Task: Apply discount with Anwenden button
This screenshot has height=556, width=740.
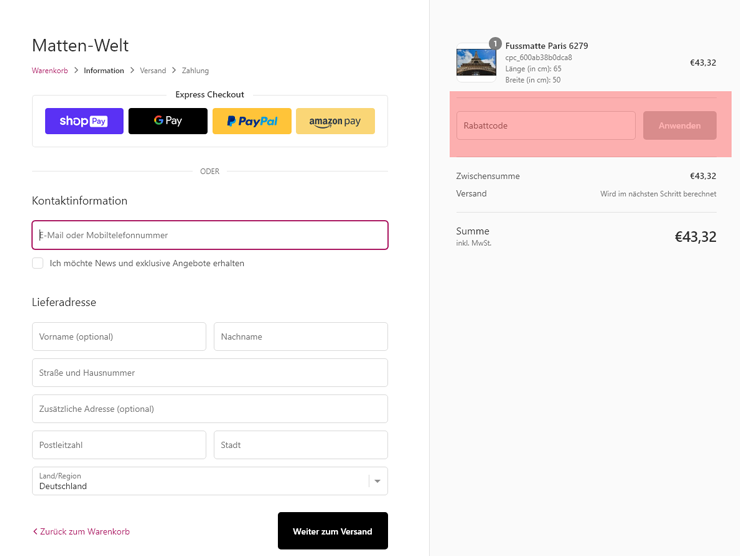Action: pos(680,126)
